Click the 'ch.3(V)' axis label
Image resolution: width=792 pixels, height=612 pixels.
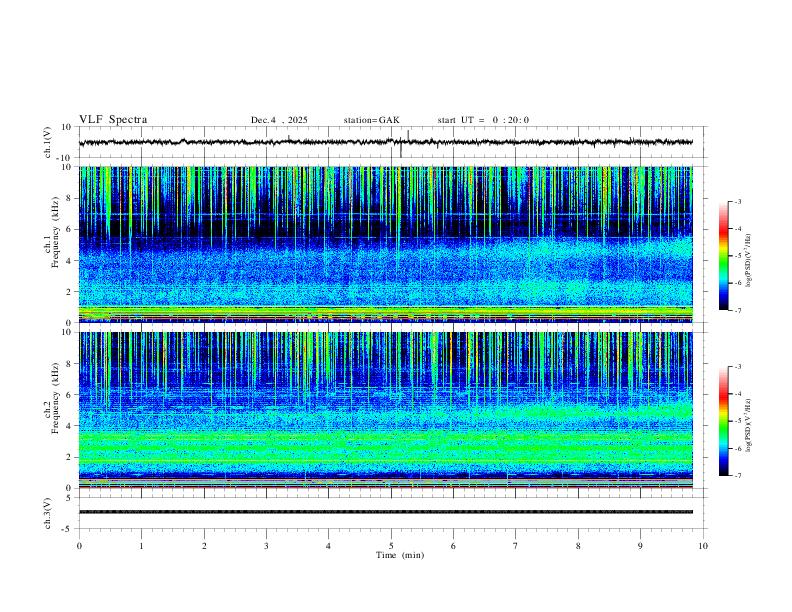click(48, 513)
